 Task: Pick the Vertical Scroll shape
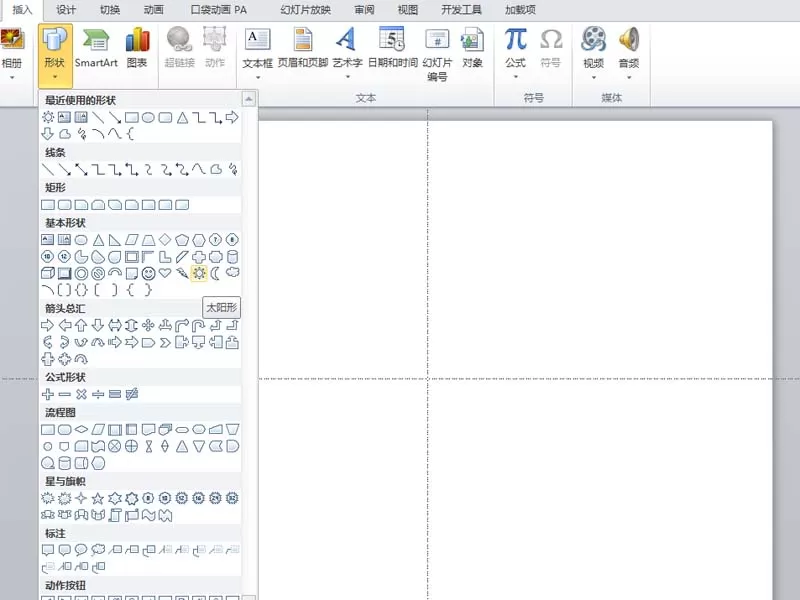tap(115, 515)
